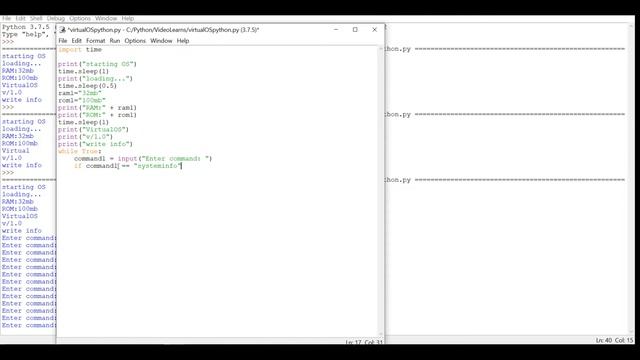The height and width of the screenshot is (360, 640).
Task: Open Options menu in the Shell window
Action: [x=80, y=18]
